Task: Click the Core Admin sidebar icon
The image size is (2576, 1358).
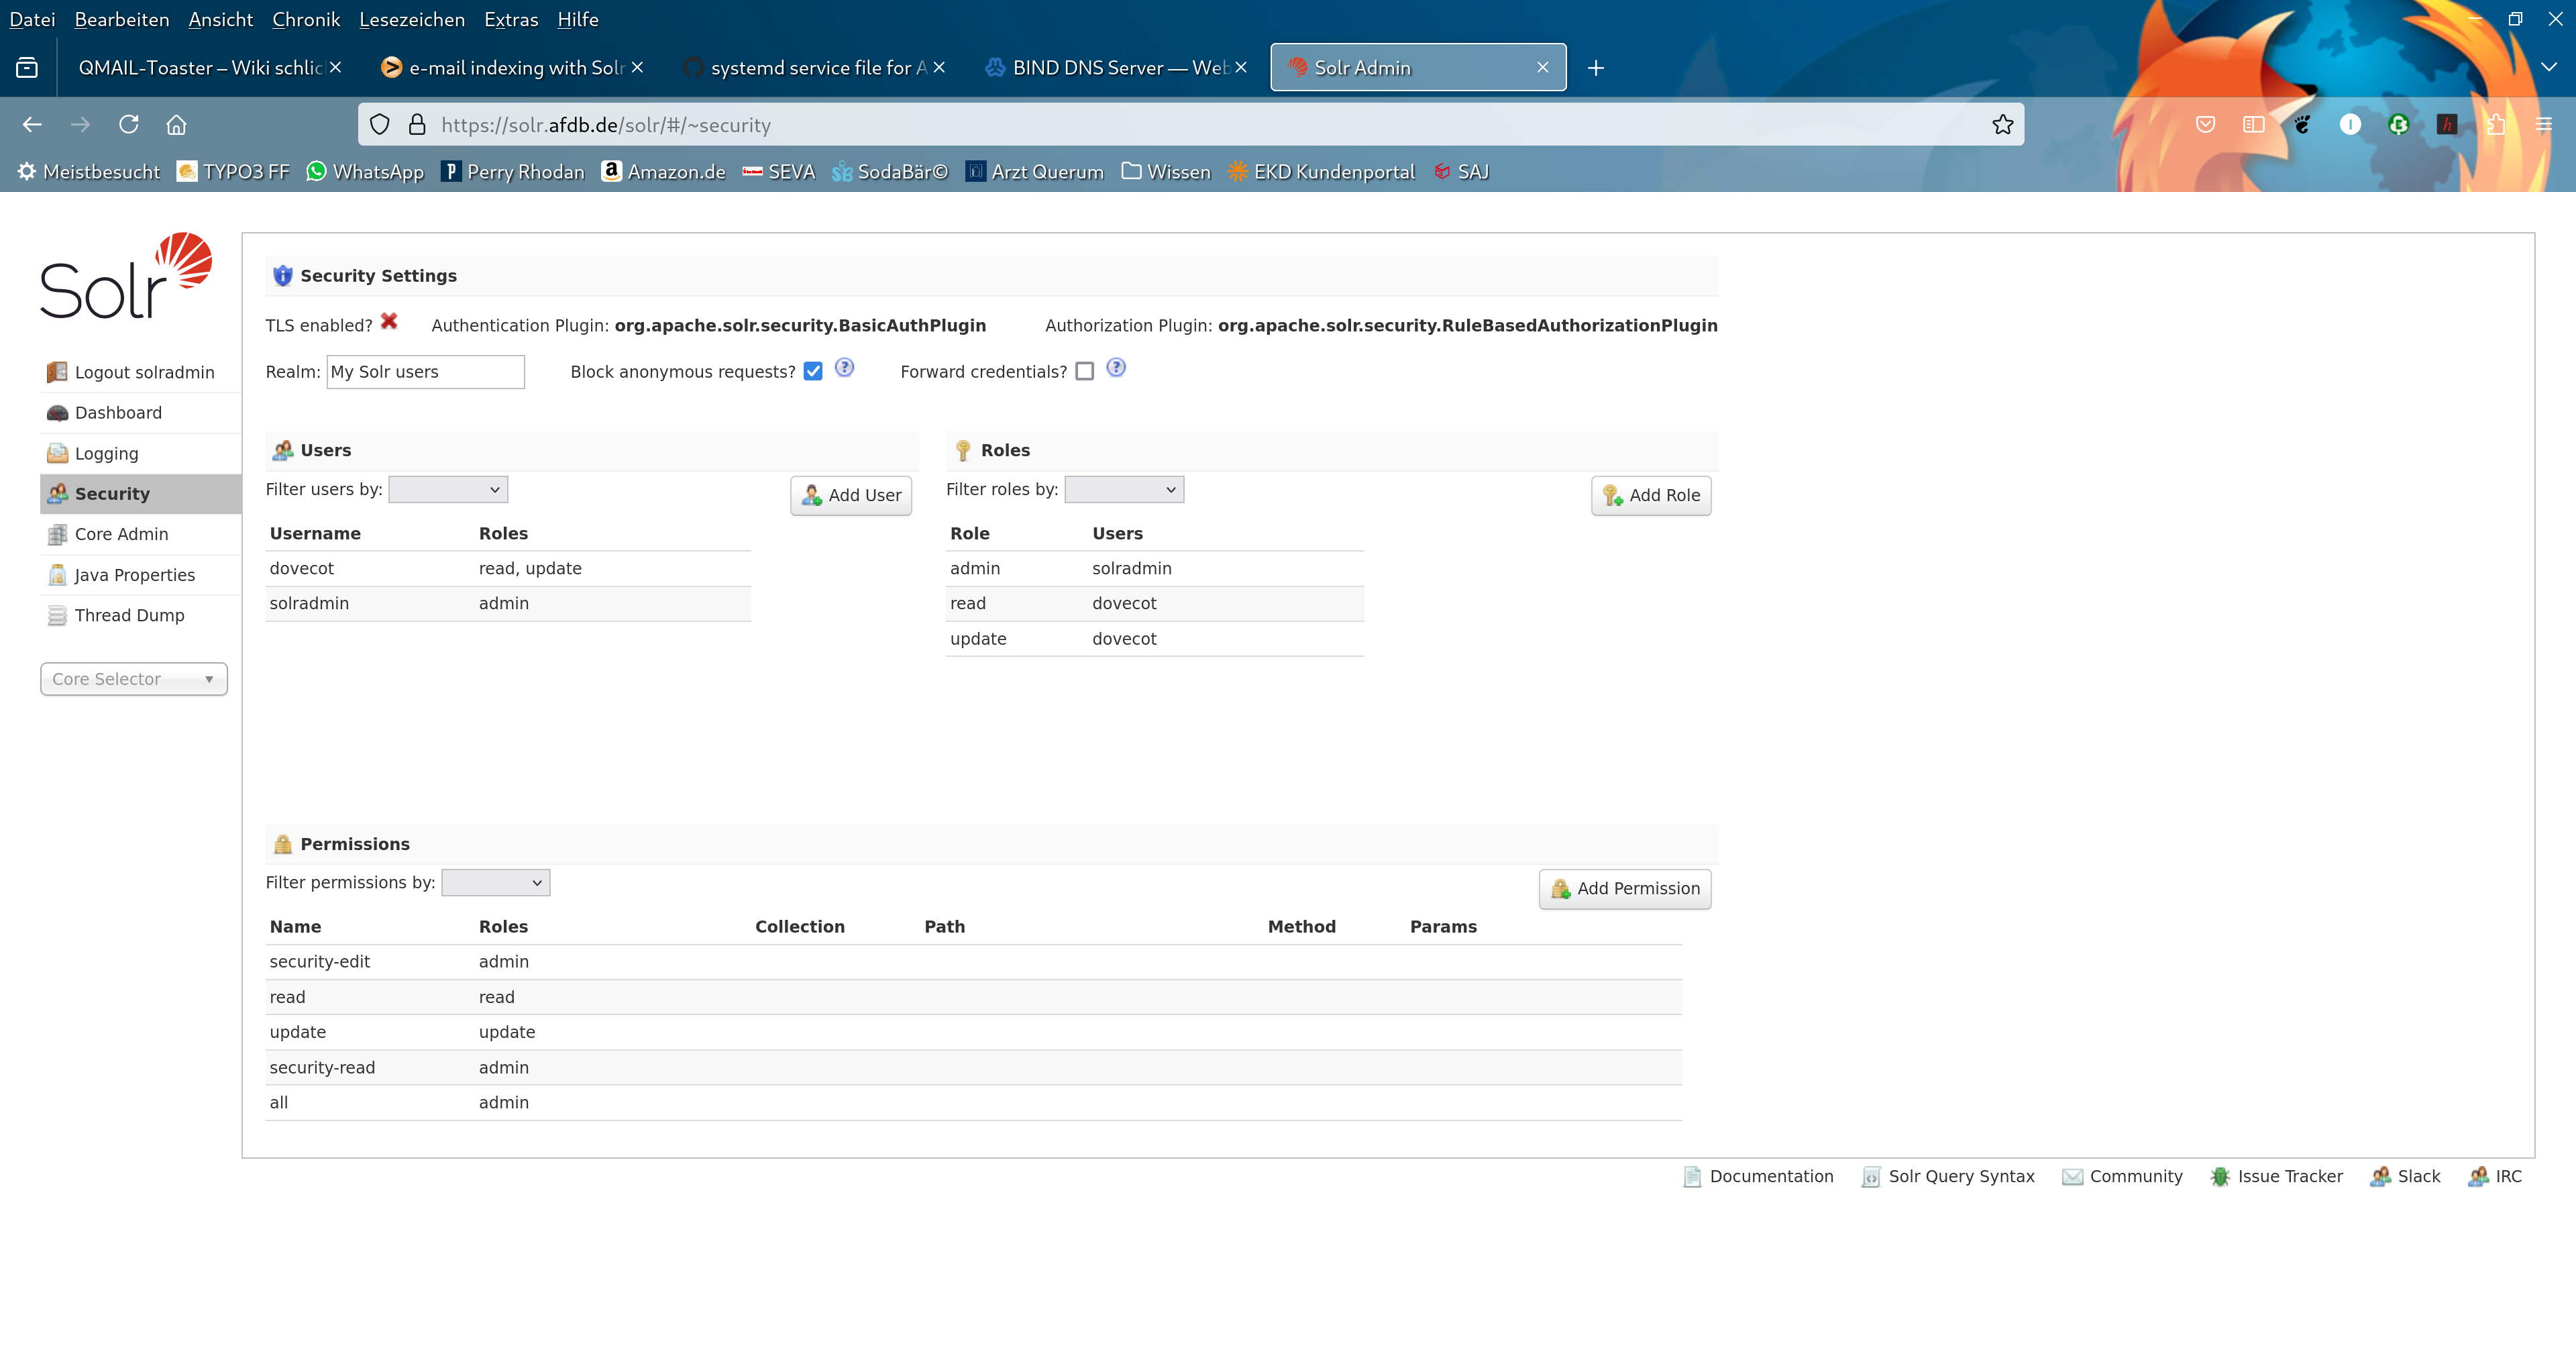Action: pos(57,534)
